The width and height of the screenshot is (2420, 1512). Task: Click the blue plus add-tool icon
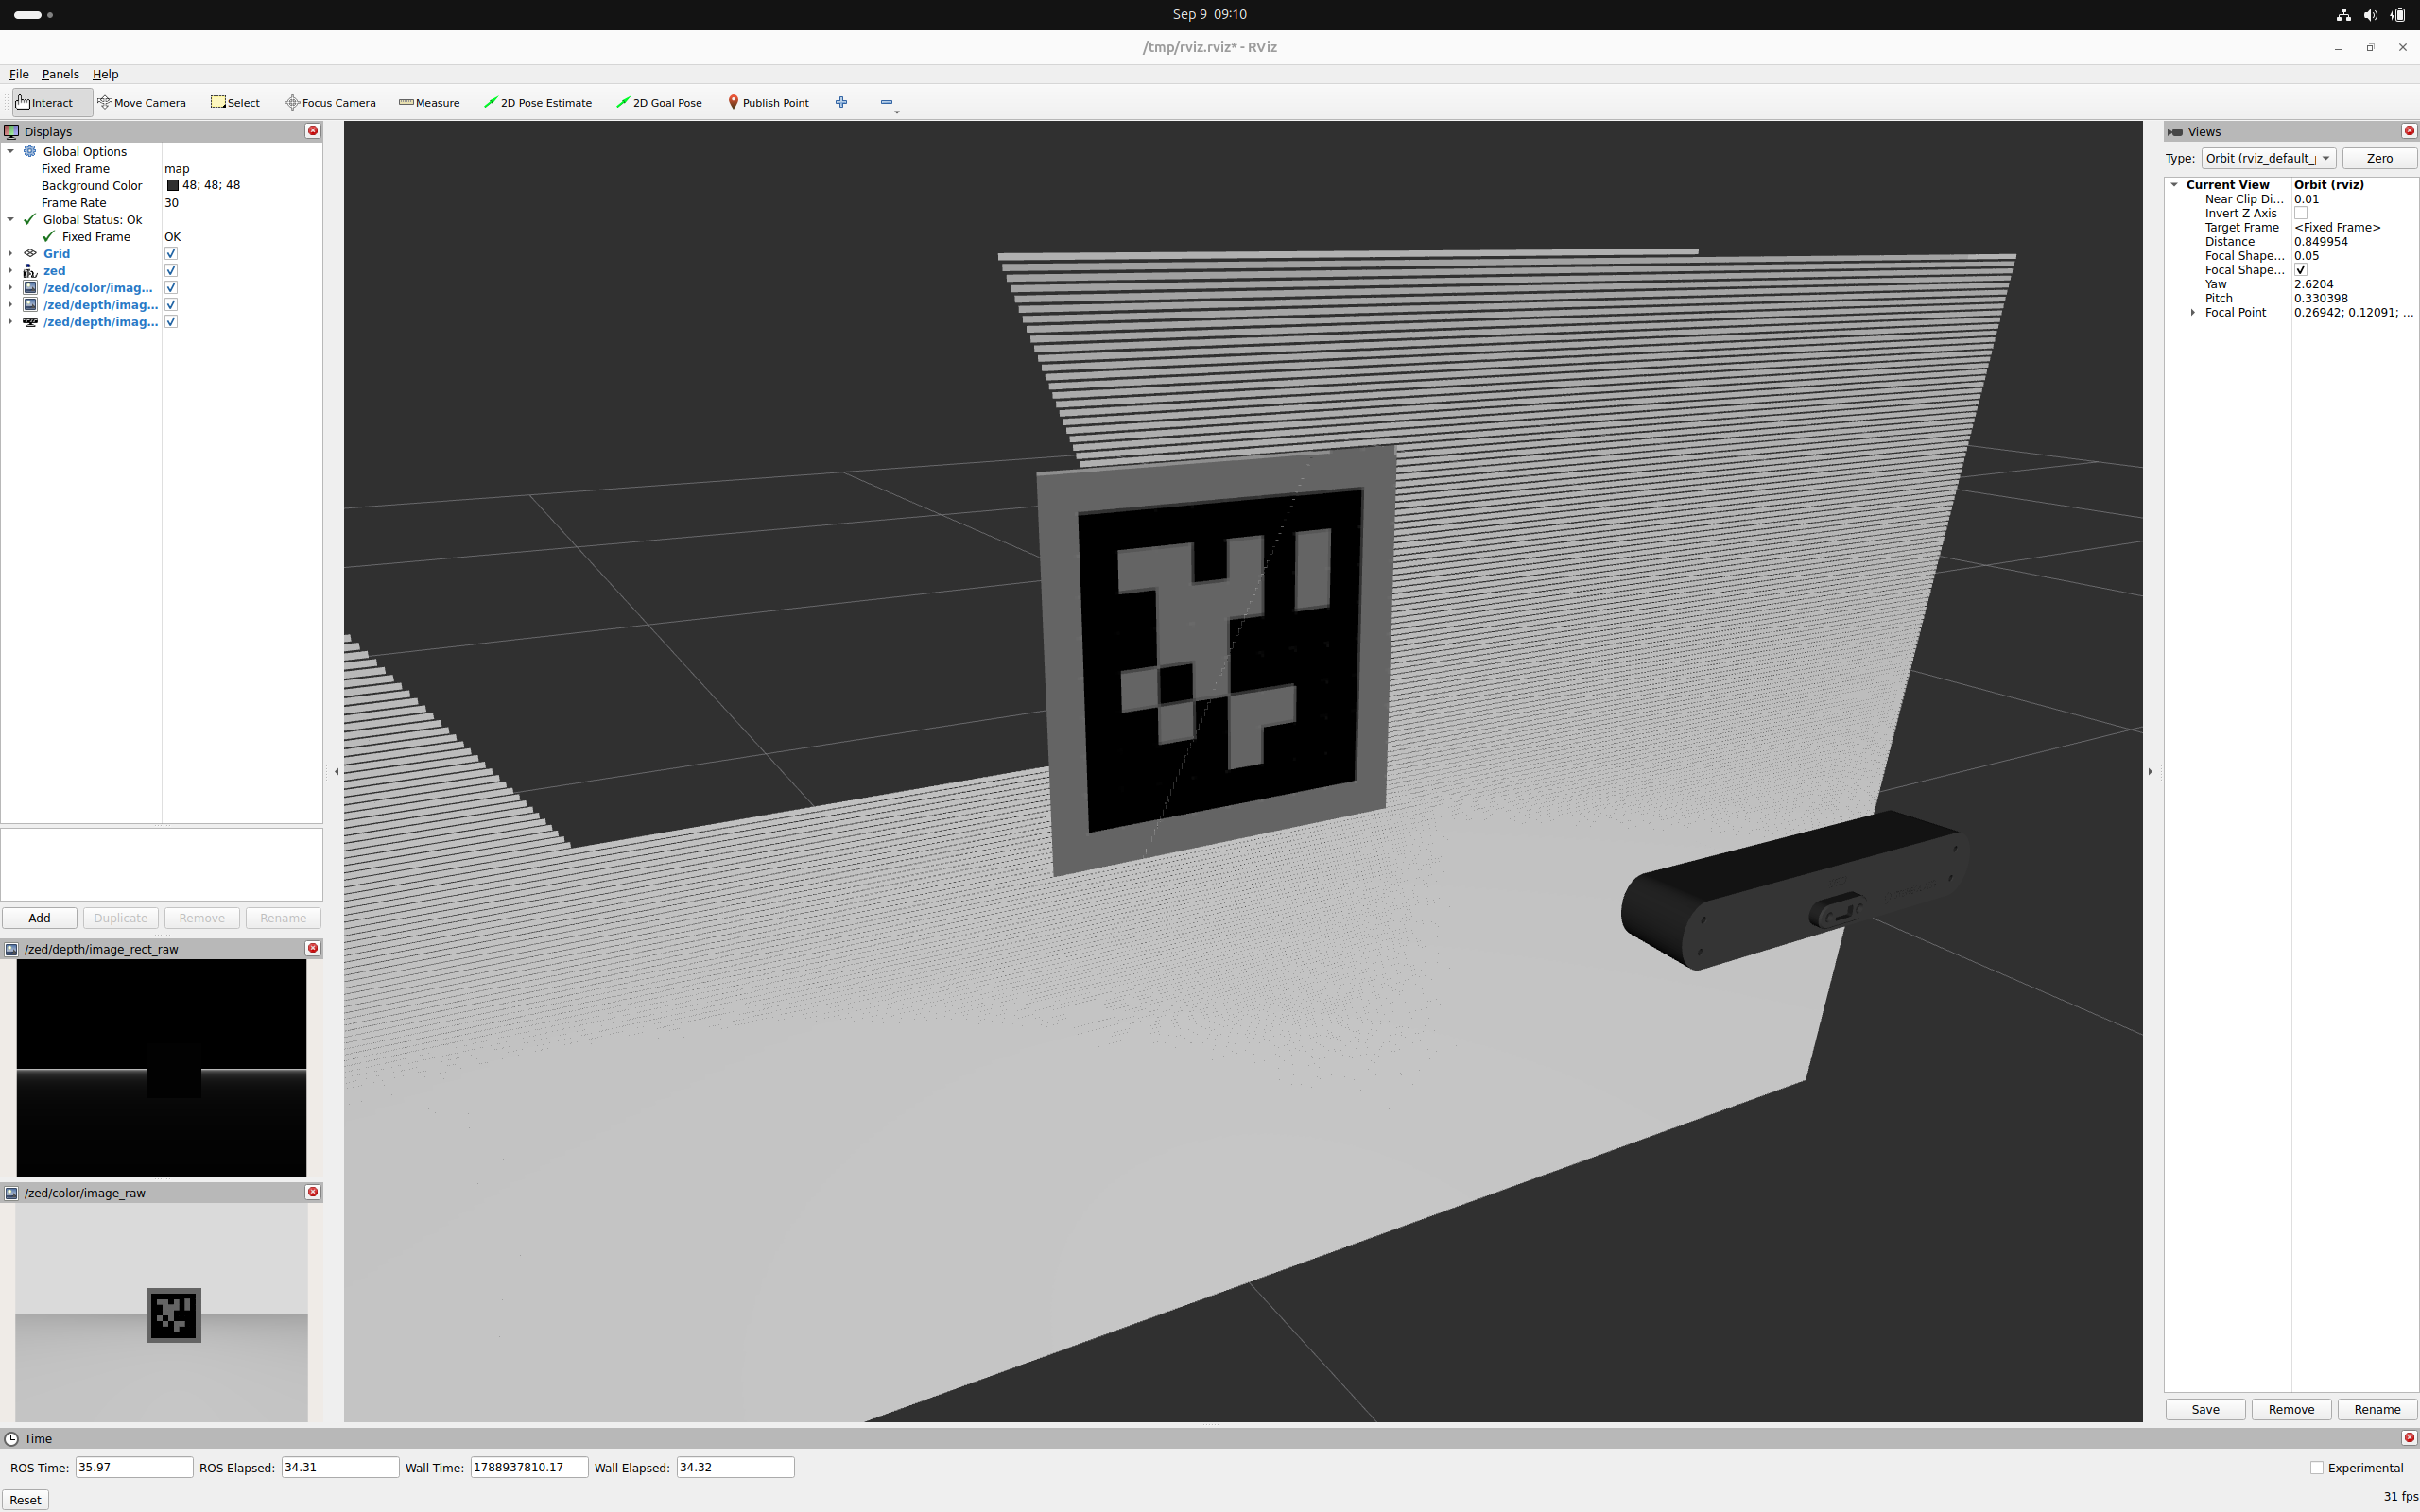(x=841, y=102)
